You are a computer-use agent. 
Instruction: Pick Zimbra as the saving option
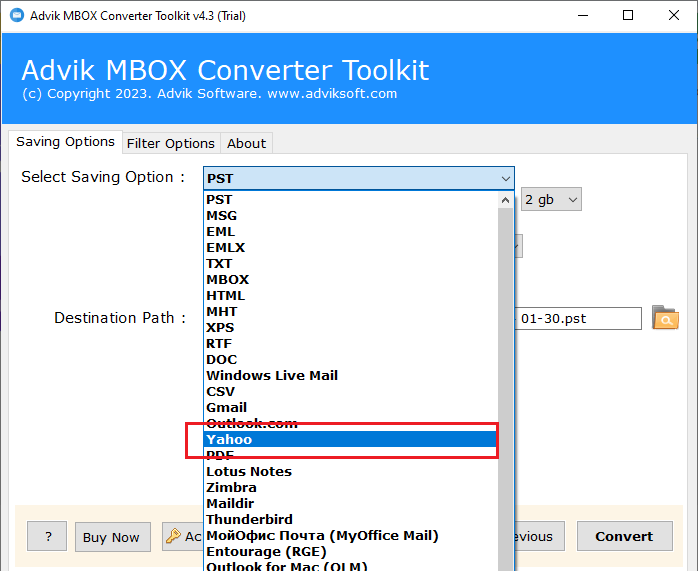[x=231, y=488]
